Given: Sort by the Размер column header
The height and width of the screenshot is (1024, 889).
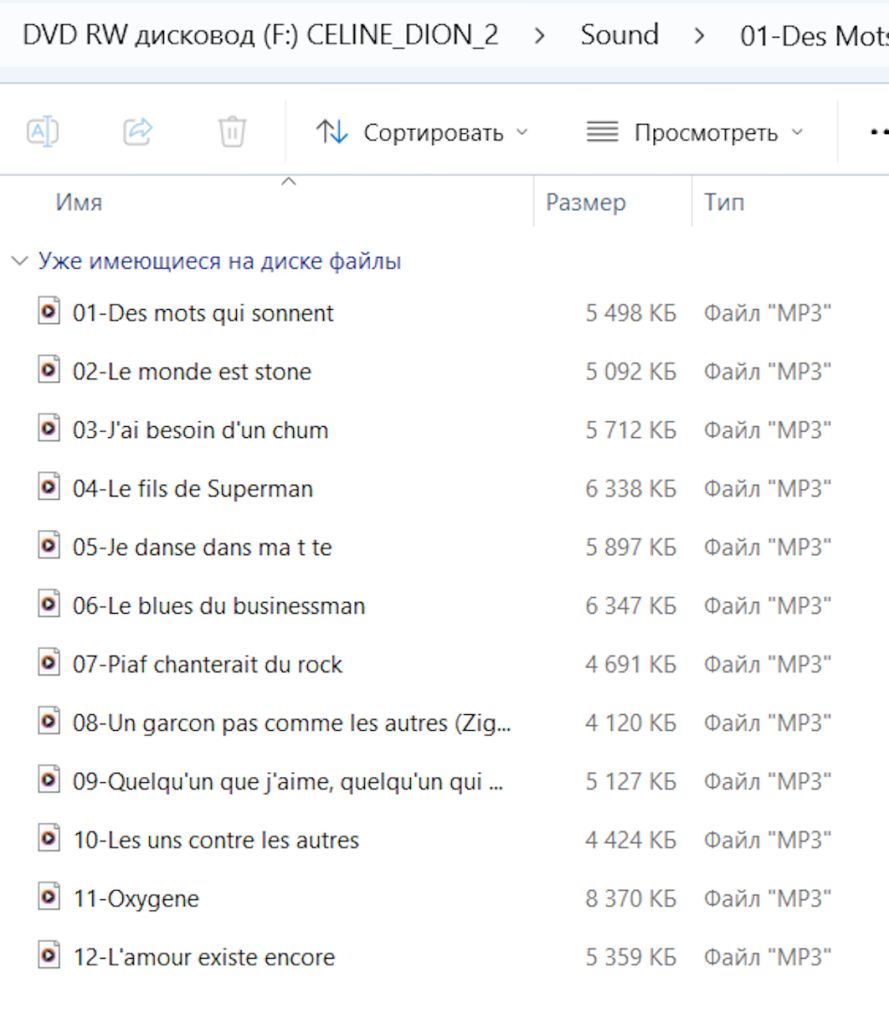Looking at the screenshot, I should click(586, 202).
